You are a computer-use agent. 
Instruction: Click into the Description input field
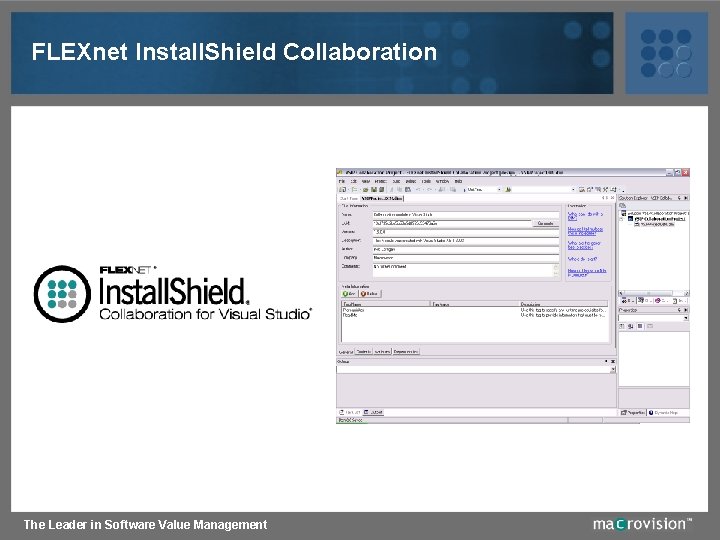tap(466, 241)
